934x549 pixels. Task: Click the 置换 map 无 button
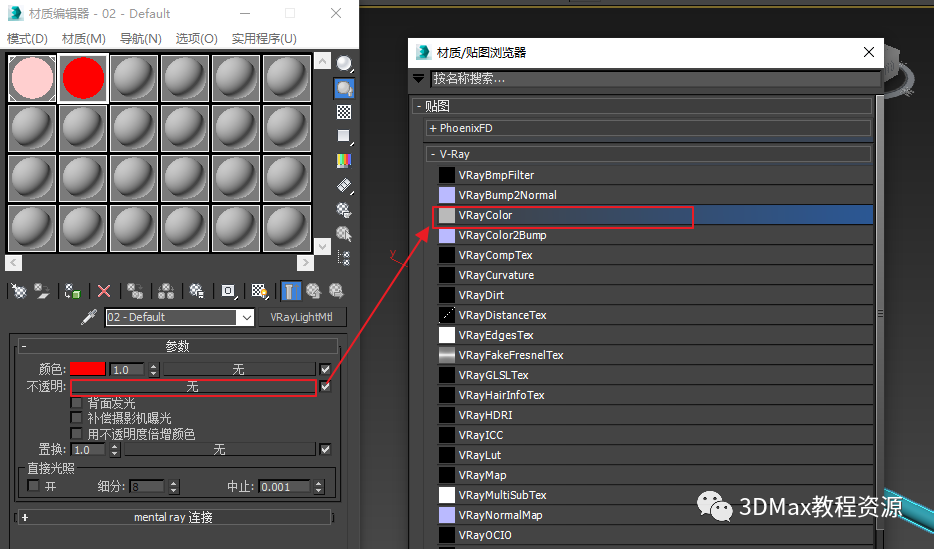coord(219,450)
